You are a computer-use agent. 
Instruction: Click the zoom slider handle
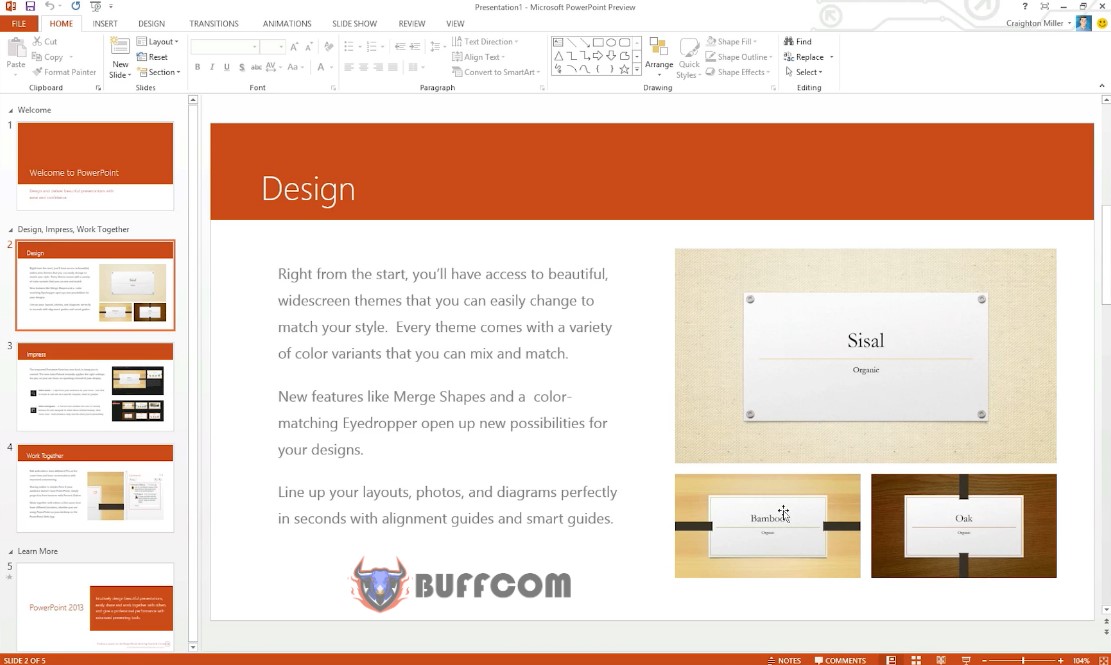point(1022,660)
